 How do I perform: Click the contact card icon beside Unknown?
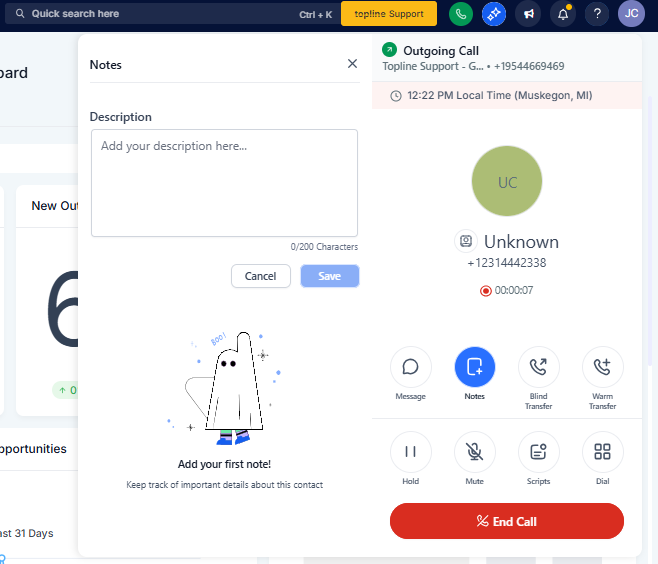coord(466,241)
